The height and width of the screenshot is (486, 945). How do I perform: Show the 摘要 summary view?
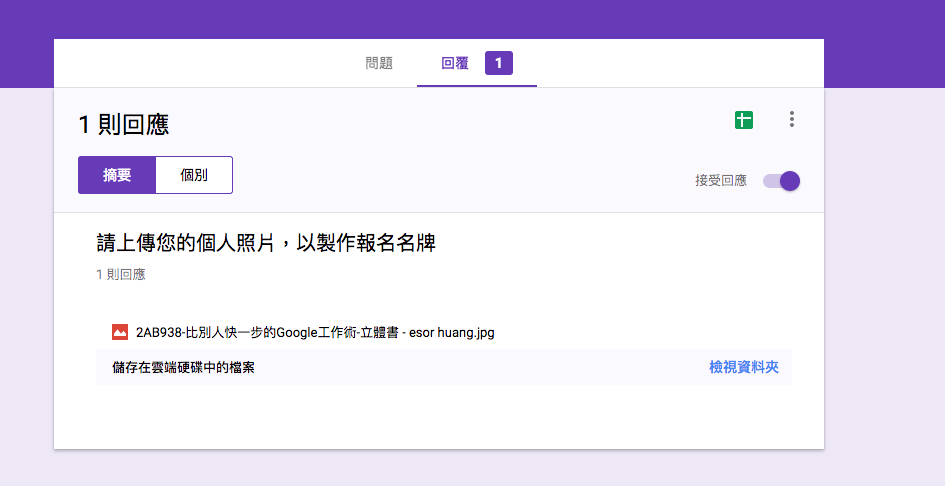pos(117,175)
